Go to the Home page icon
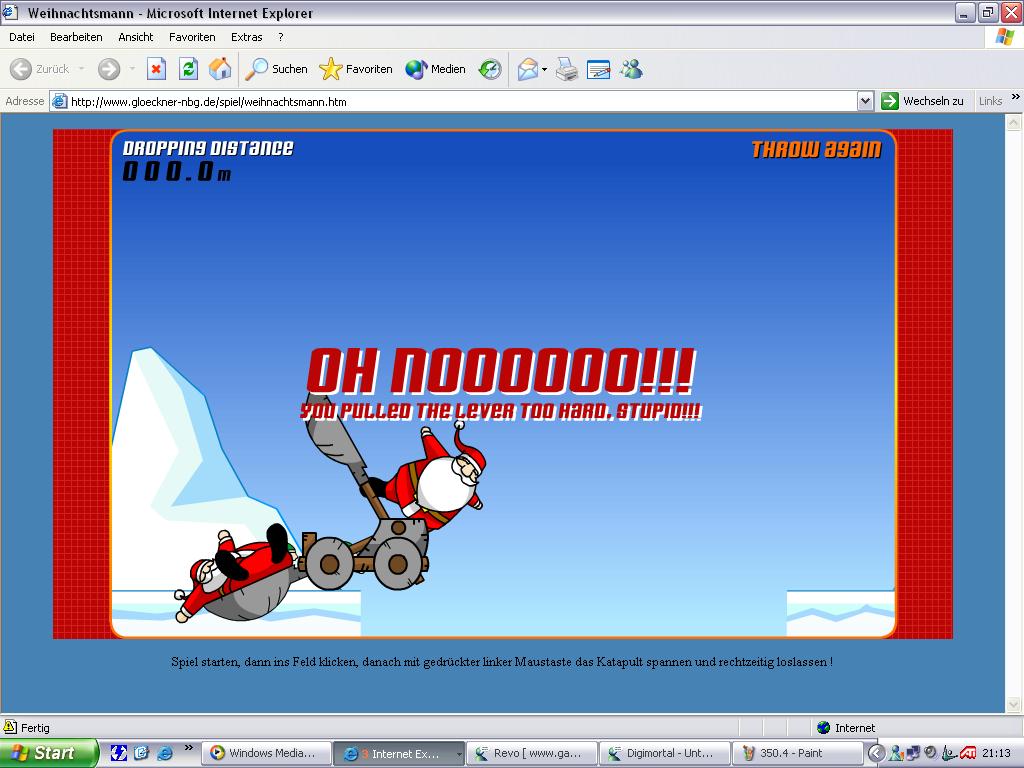This screenshot has width=1024, height=768. (220, 69)
